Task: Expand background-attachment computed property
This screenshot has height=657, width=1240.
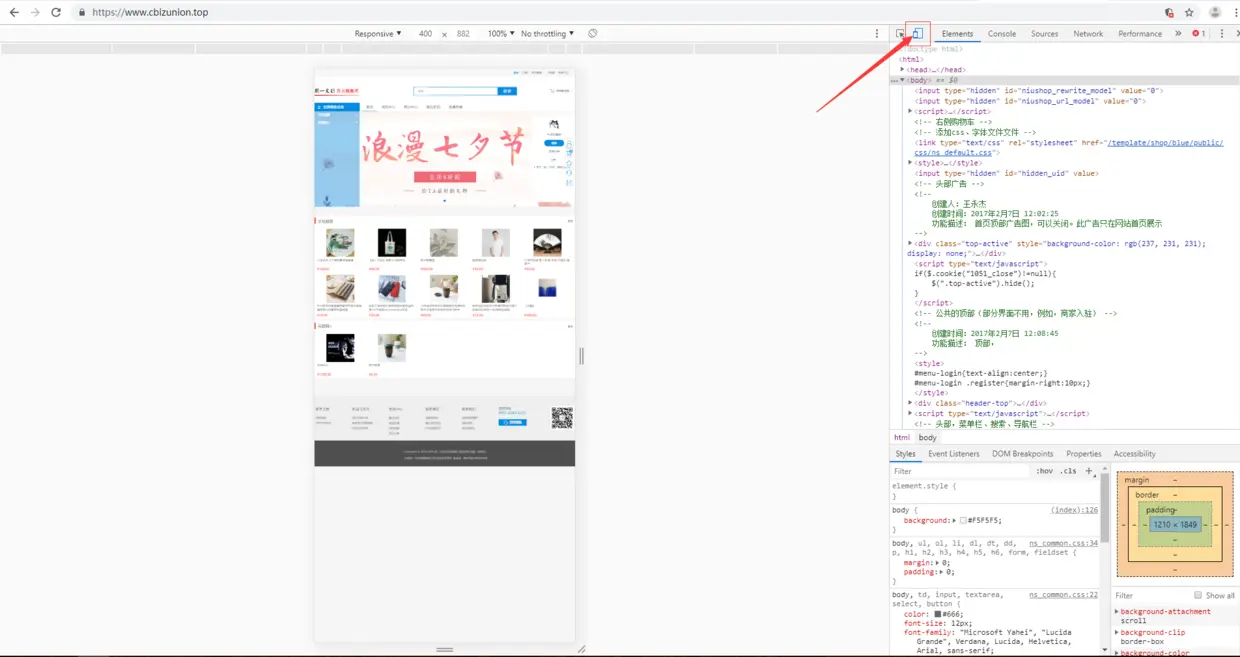Action: 1117,611
